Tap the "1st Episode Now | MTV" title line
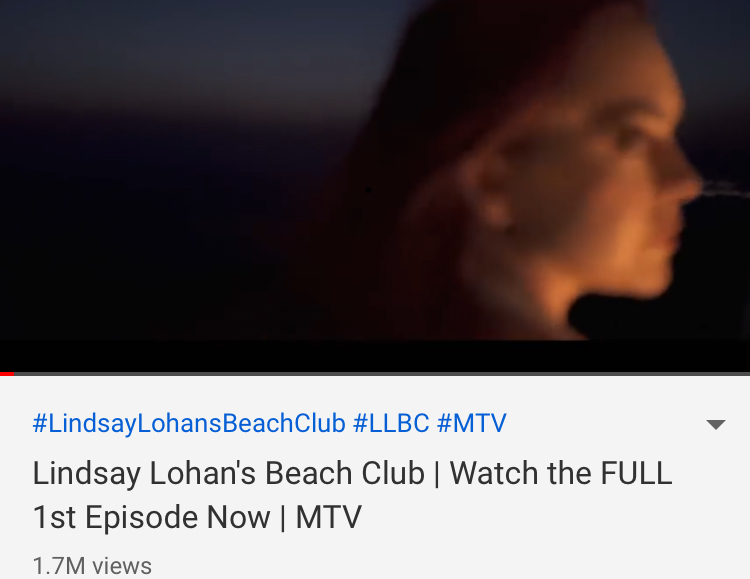 pos(197,517)
